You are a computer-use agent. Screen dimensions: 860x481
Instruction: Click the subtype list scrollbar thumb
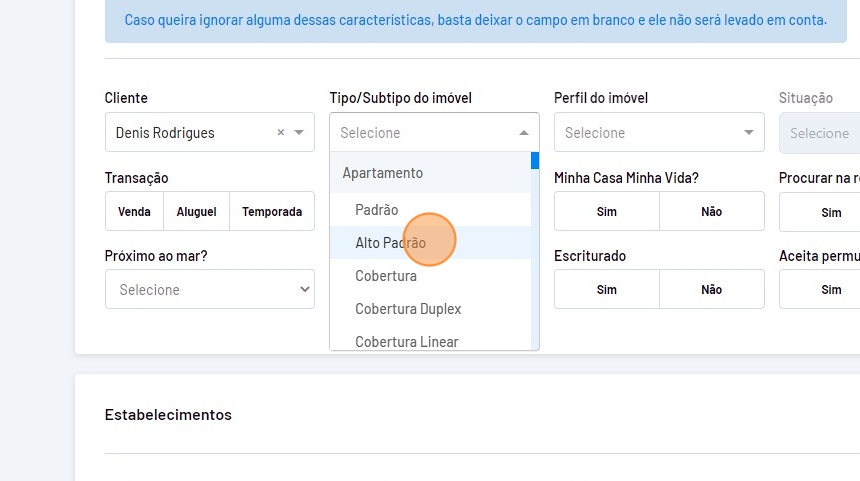[x=535, y=160]
